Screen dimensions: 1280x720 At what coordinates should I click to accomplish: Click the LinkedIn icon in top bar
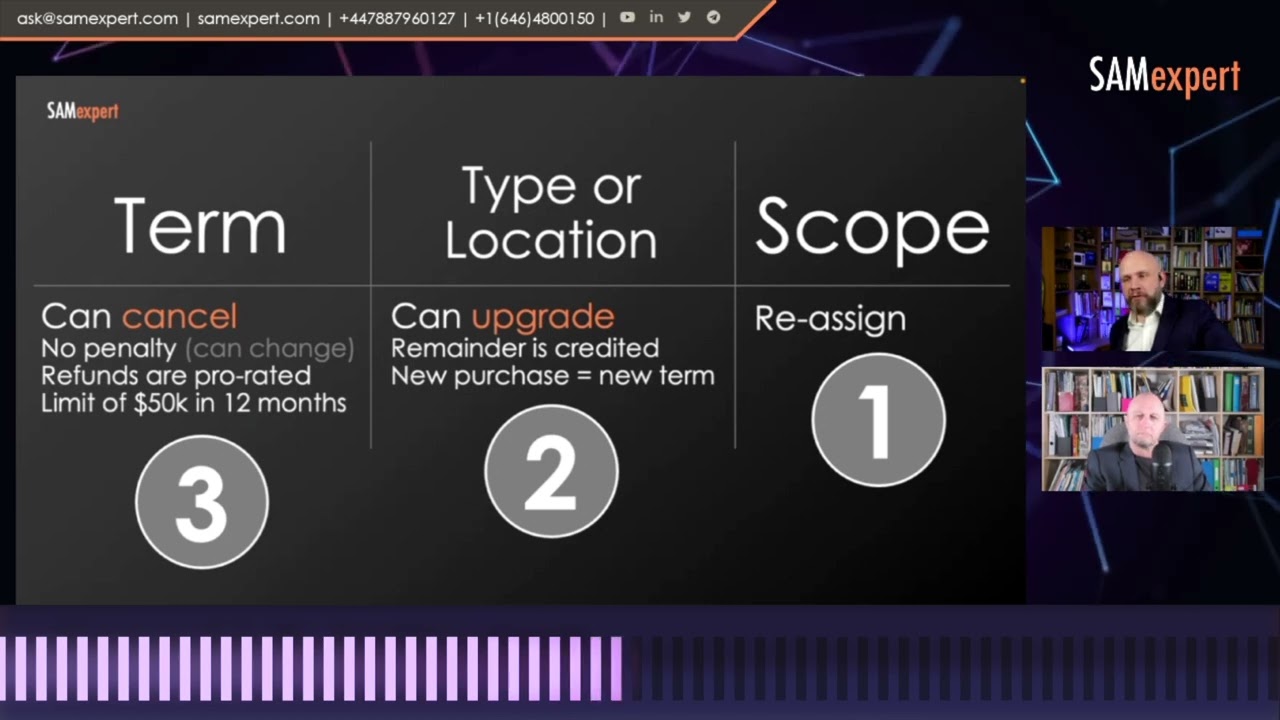tap(656, 17)
